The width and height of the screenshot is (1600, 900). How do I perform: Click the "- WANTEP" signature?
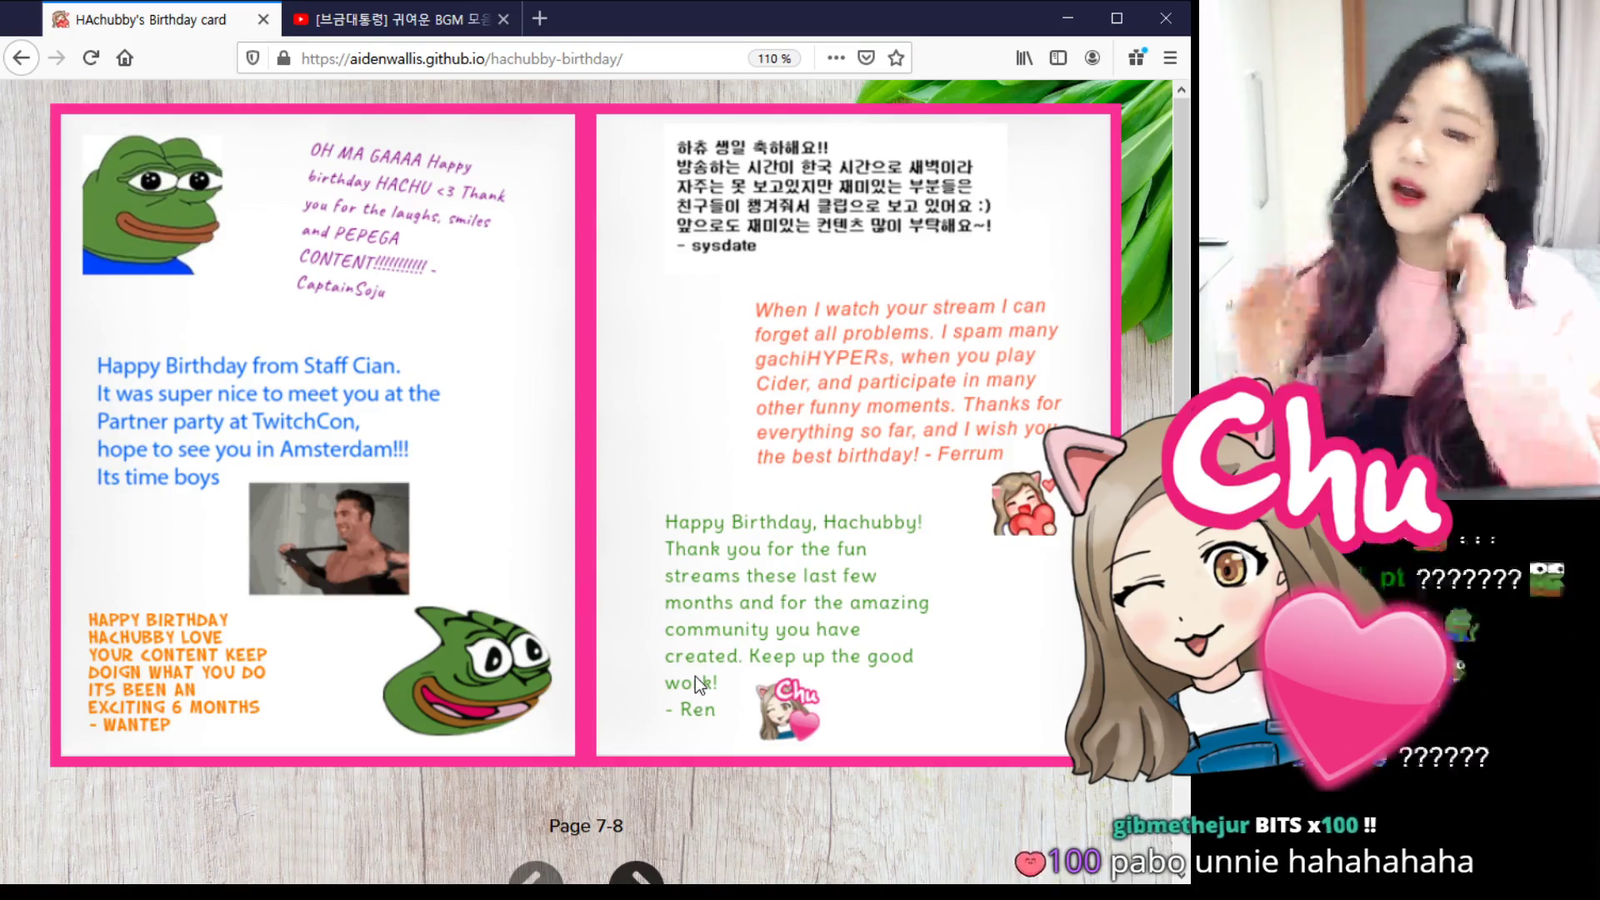click(x=129, y=725)
